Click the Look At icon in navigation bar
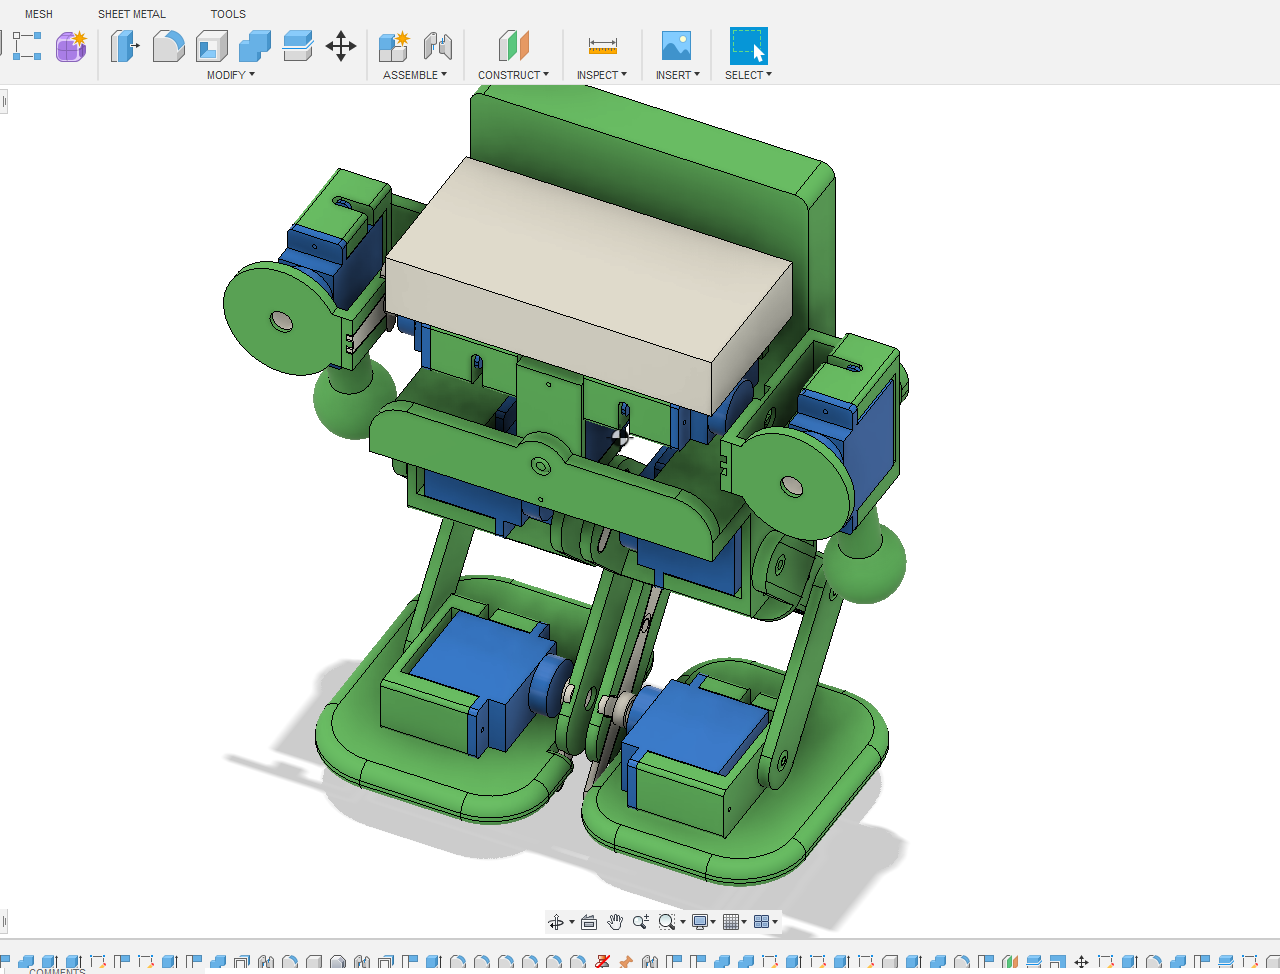This screenshot has width=1280, height=974. [x=588, y=921]
